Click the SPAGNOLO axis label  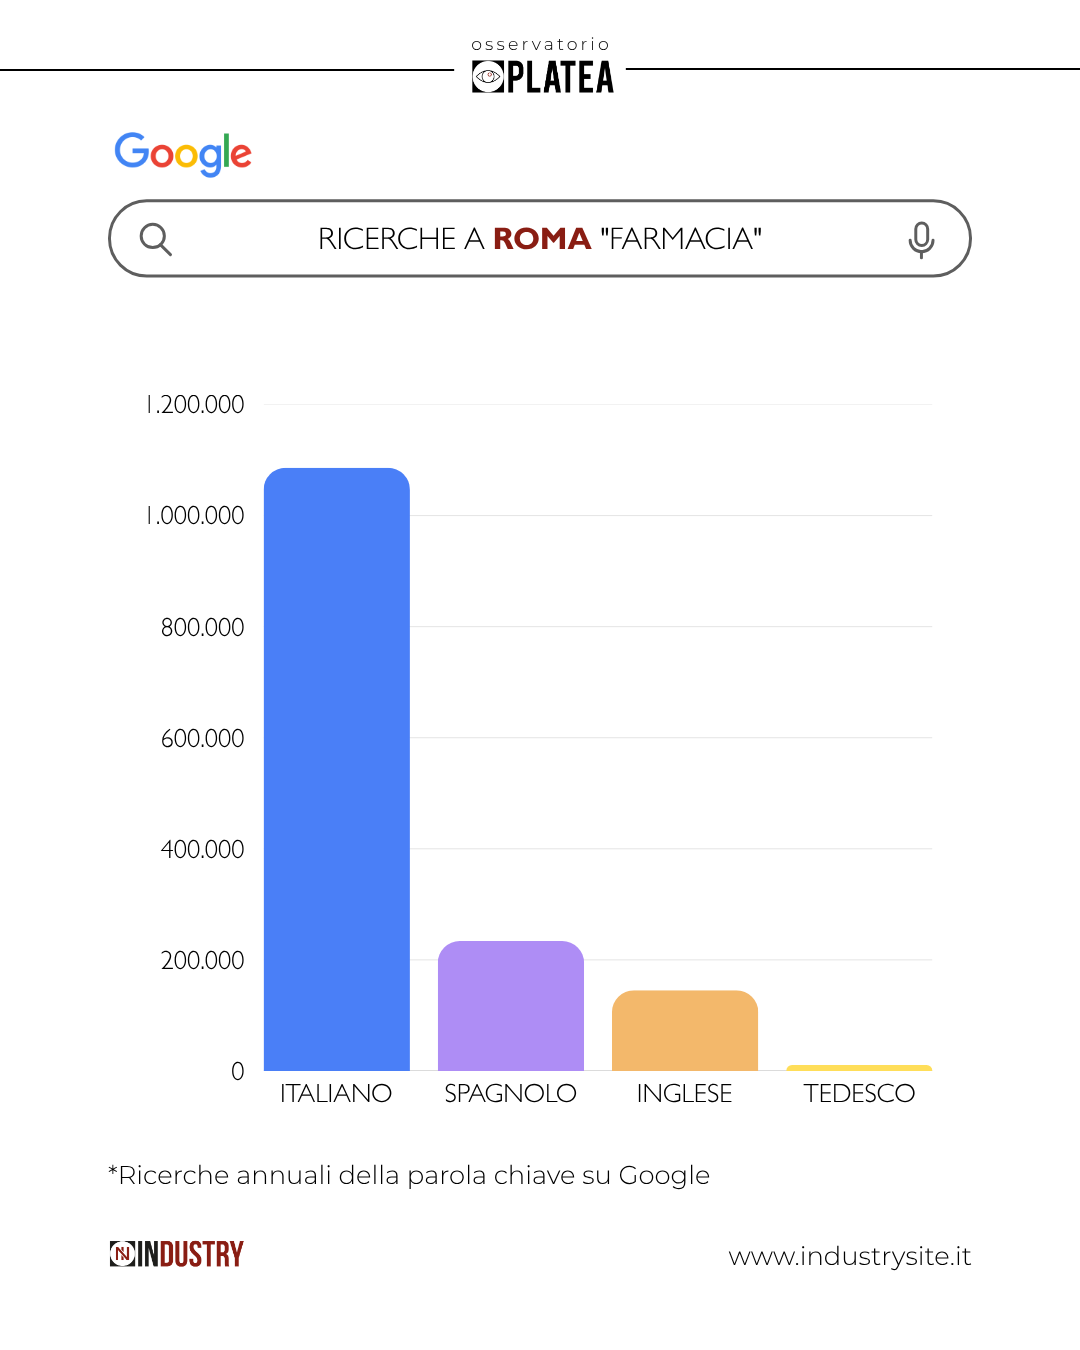[510, 1093]
